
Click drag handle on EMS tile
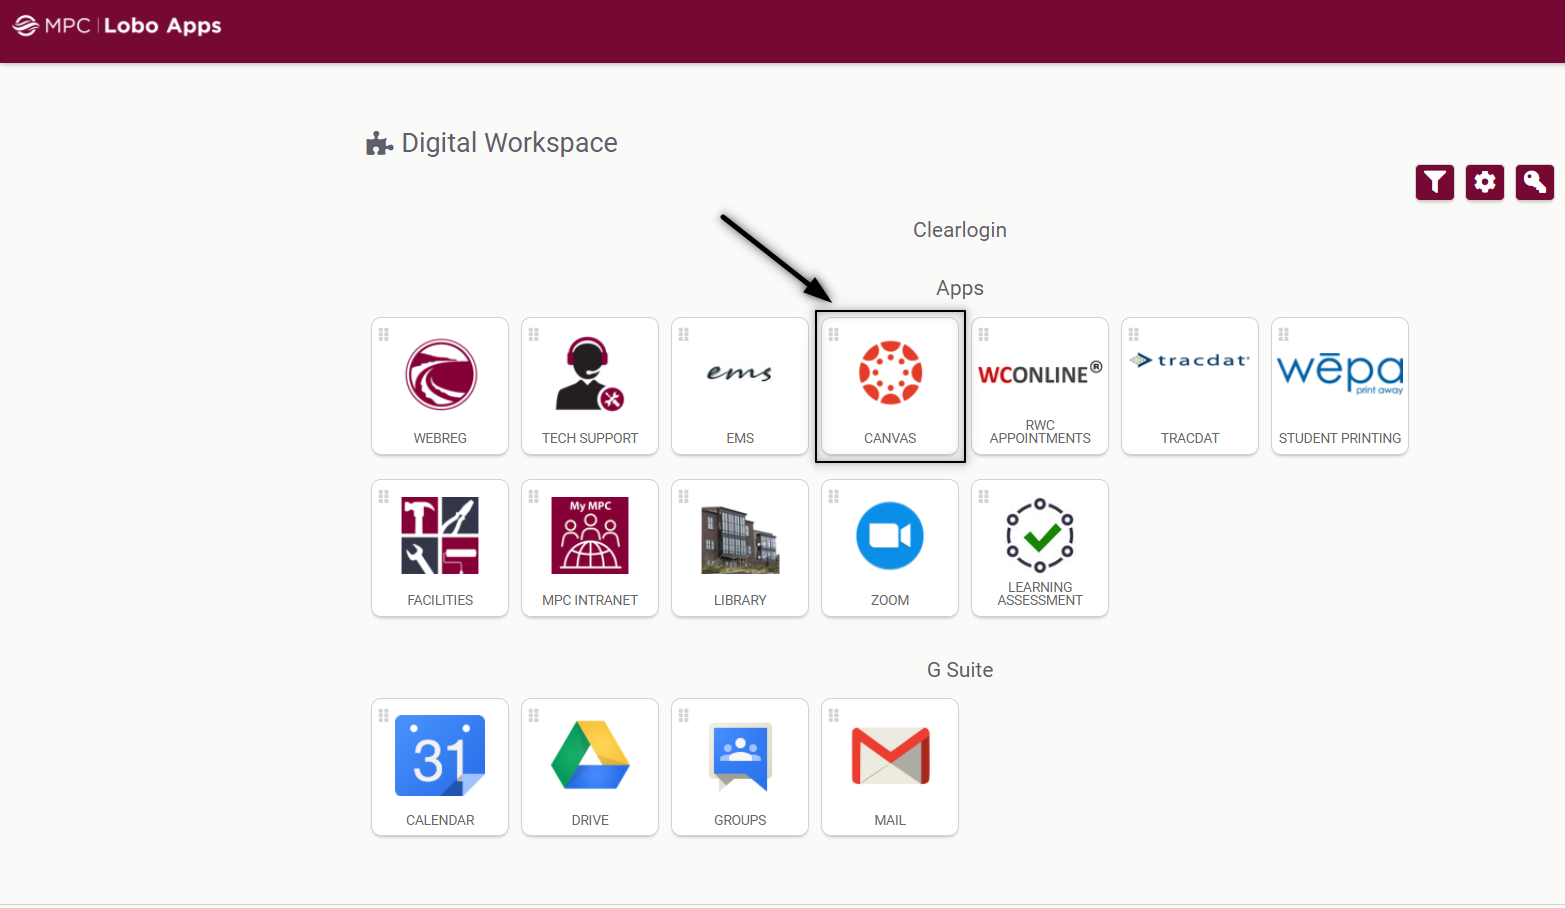click(x=684, y=334)
